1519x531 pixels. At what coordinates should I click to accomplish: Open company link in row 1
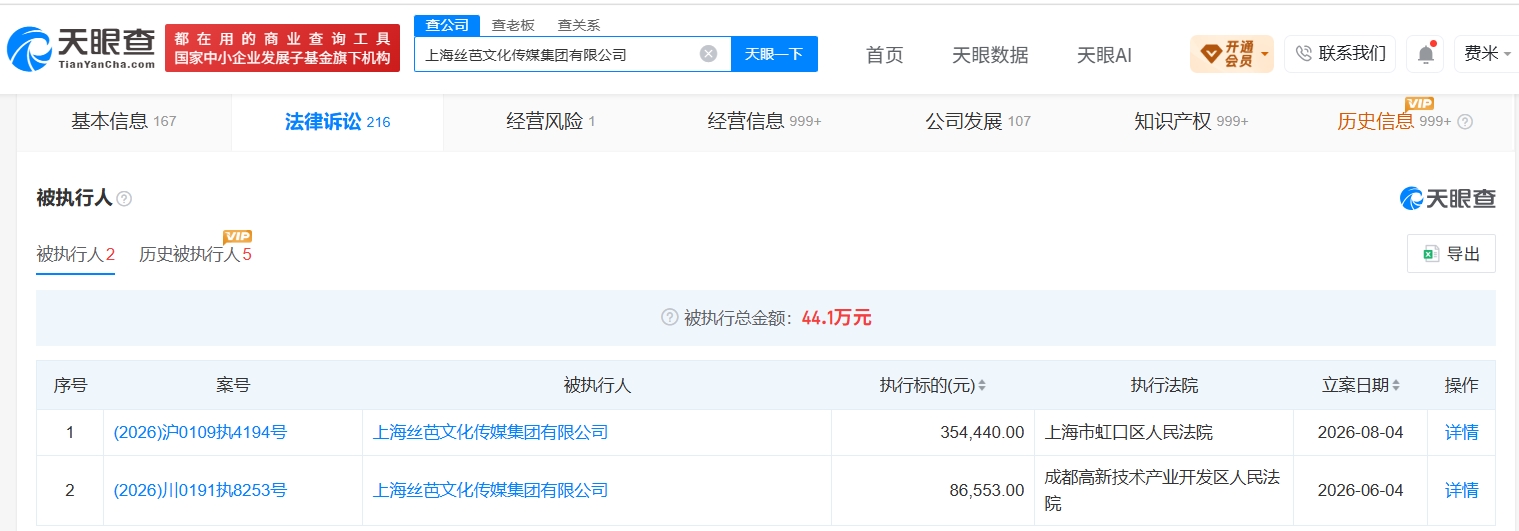tap(490, 433)
